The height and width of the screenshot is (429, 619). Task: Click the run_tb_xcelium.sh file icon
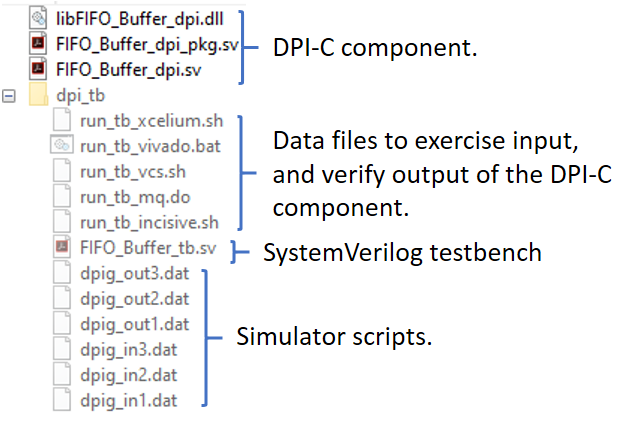point(62,120)
